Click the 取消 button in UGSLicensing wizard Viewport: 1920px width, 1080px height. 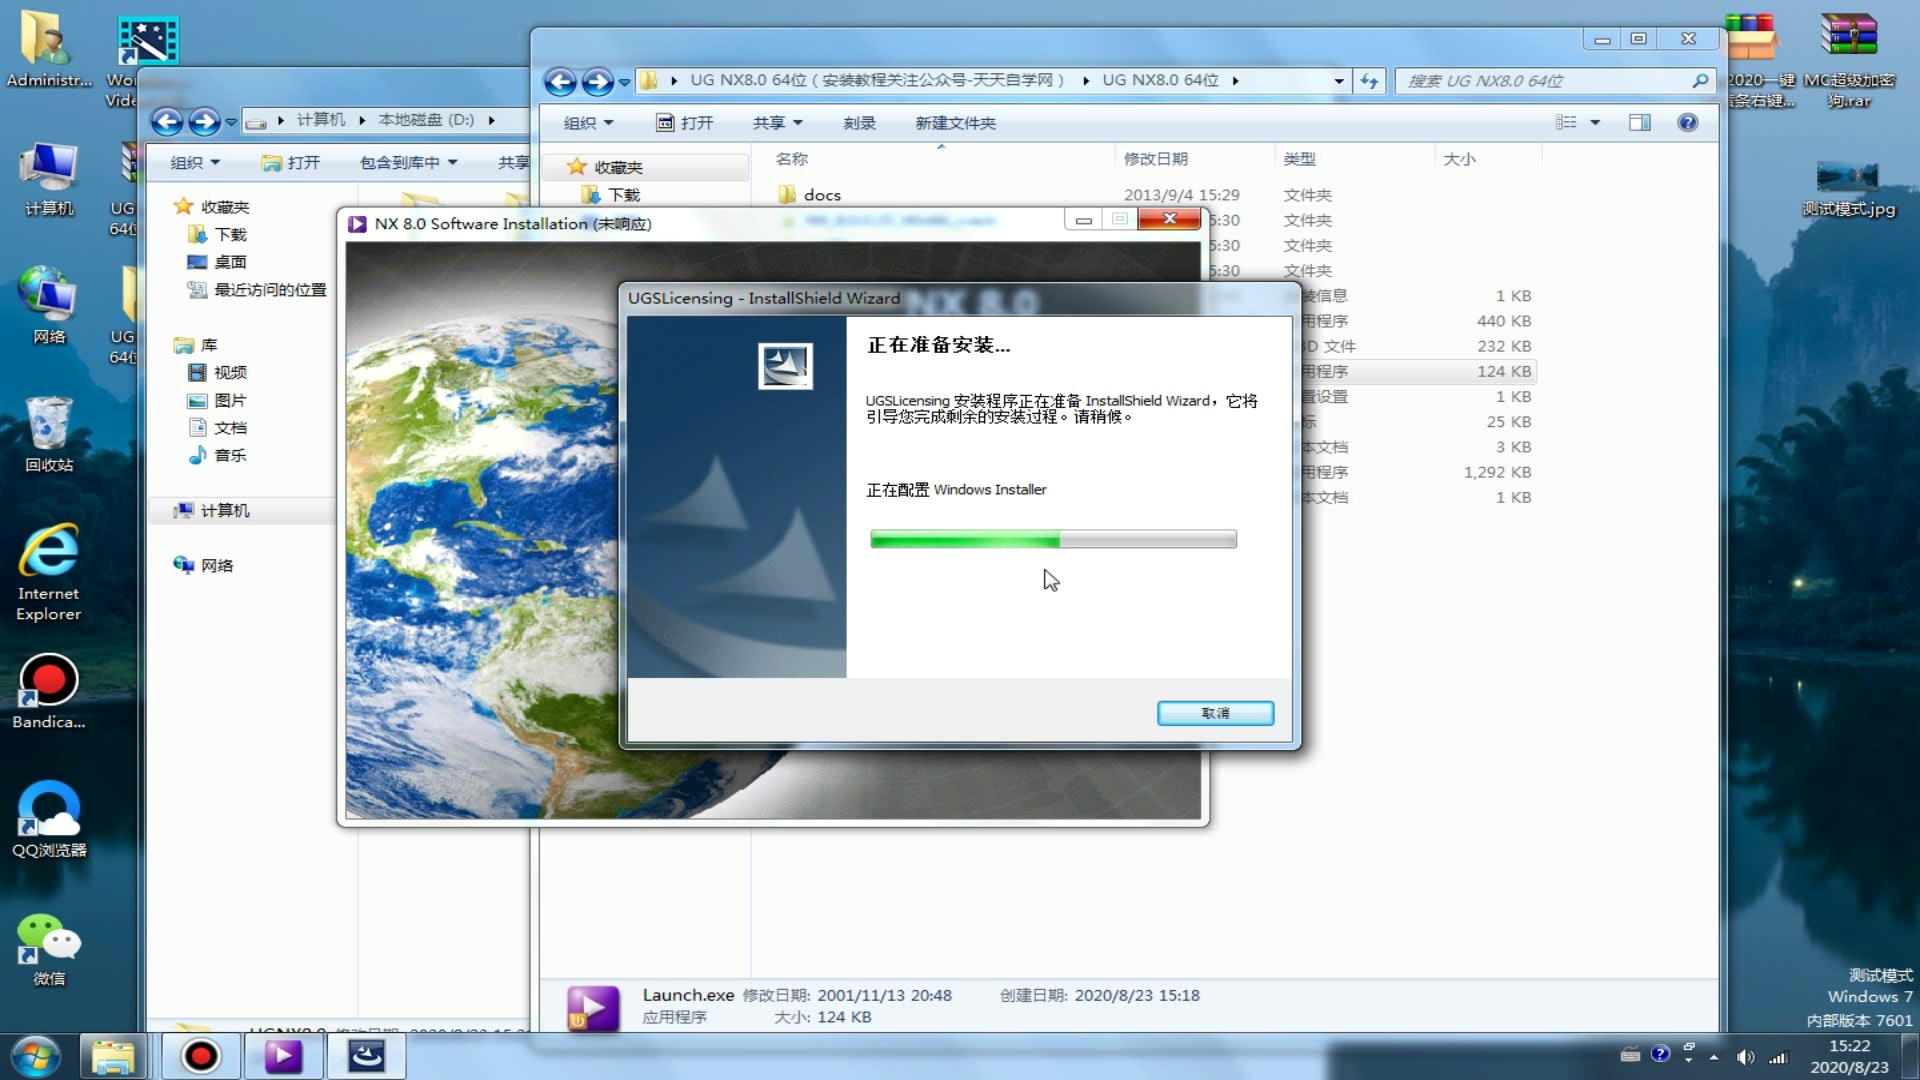coord(1215,713)
